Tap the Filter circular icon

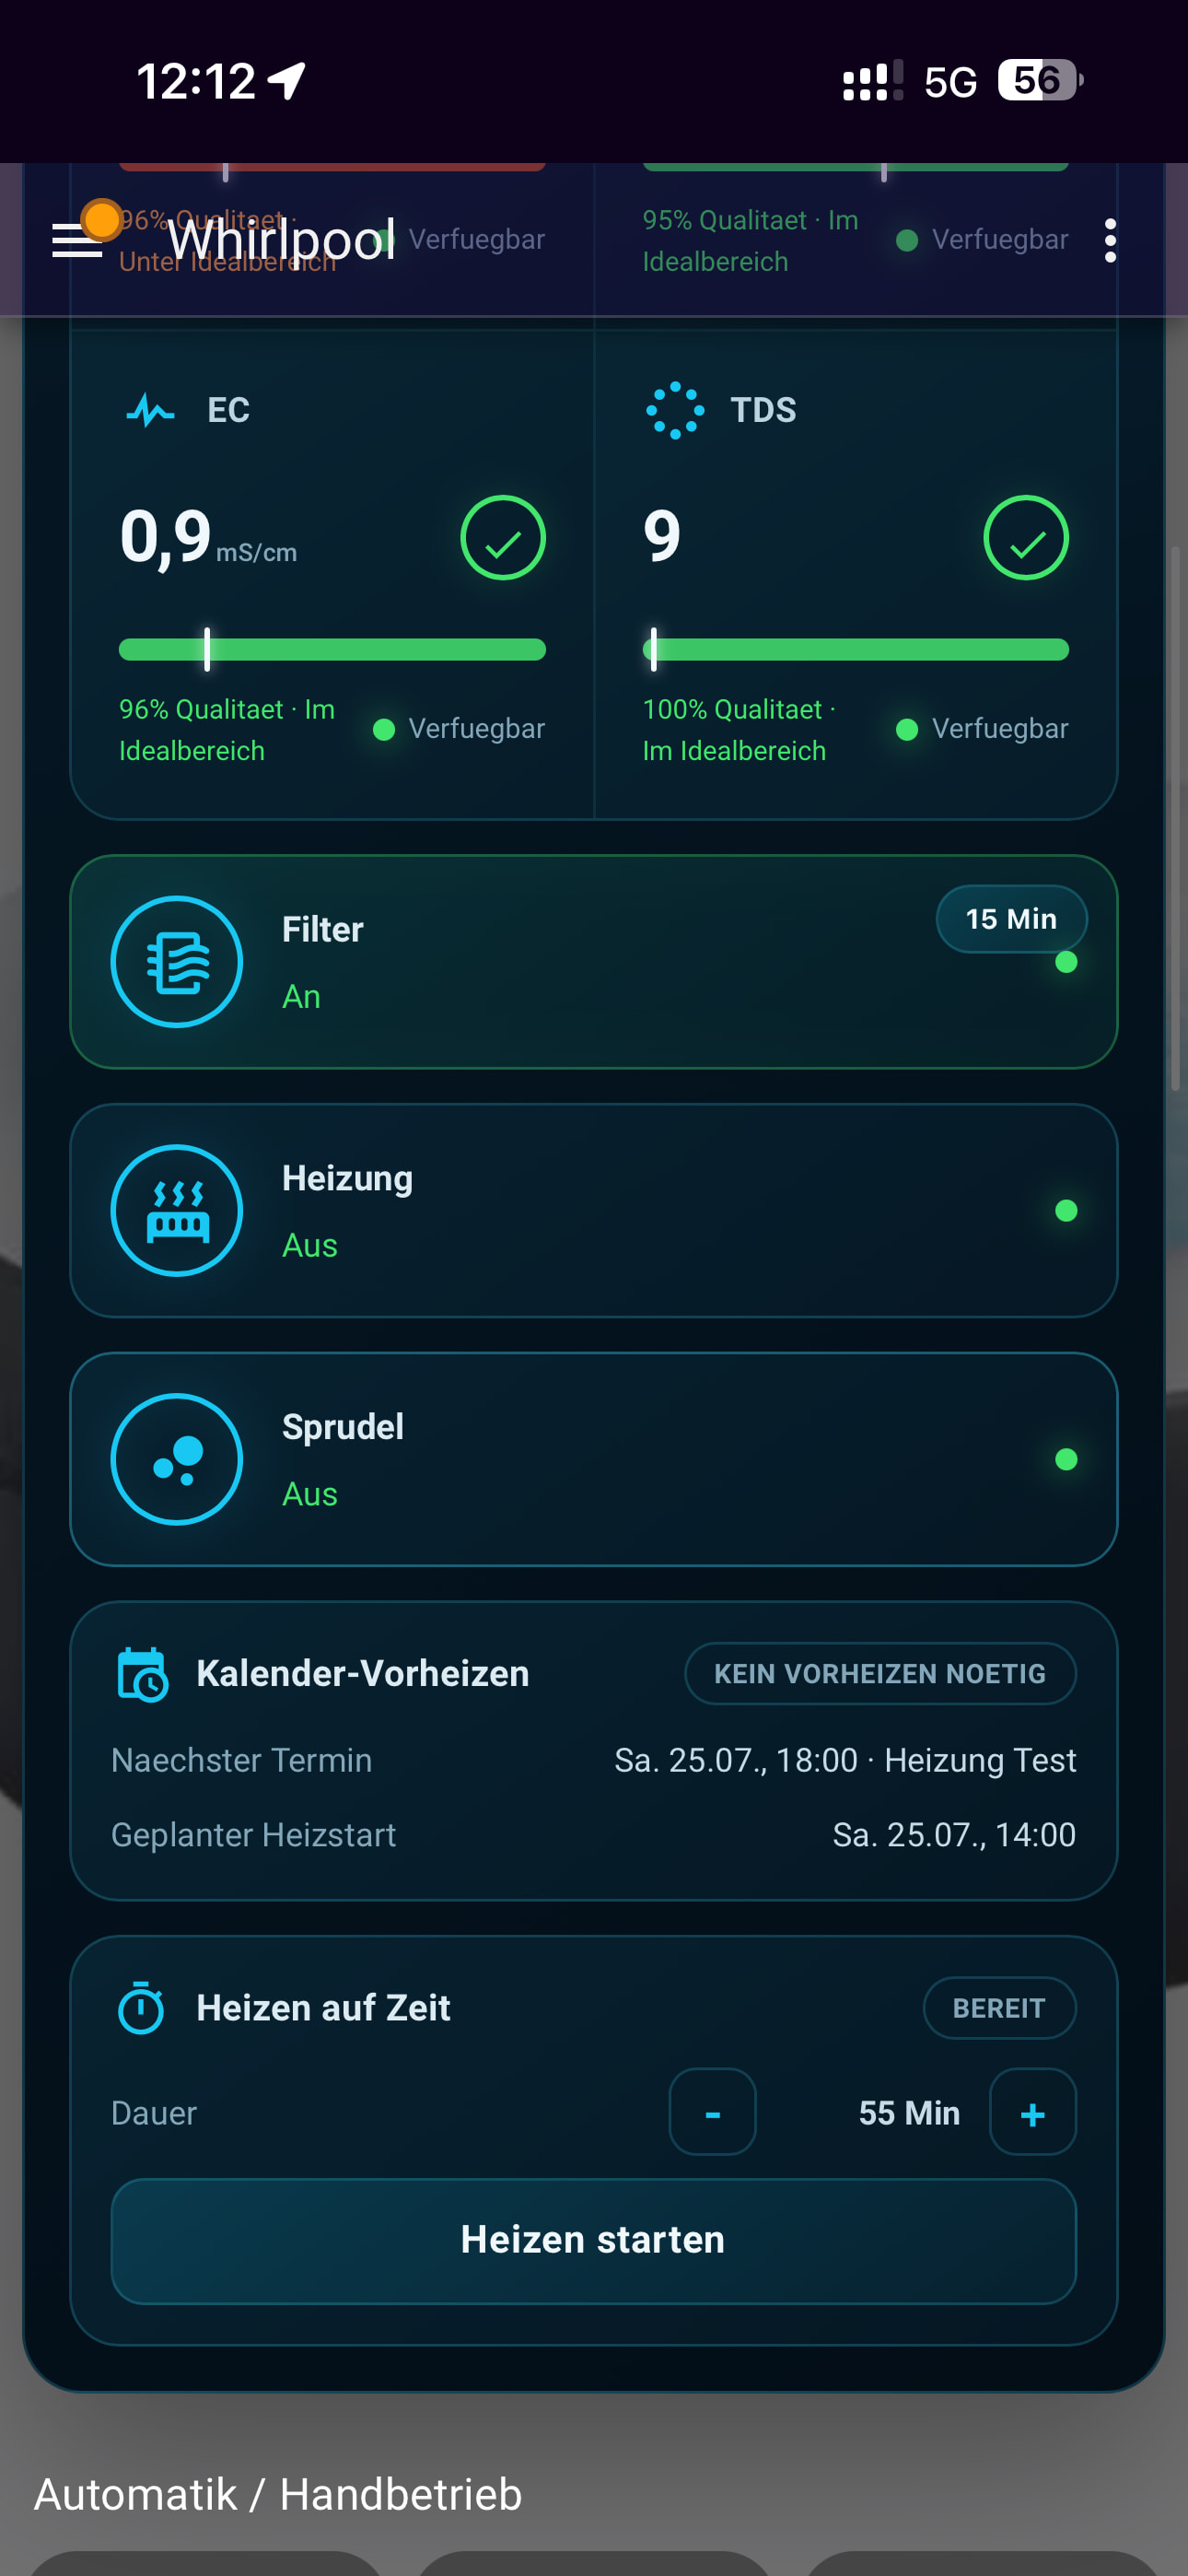[177, 962]
